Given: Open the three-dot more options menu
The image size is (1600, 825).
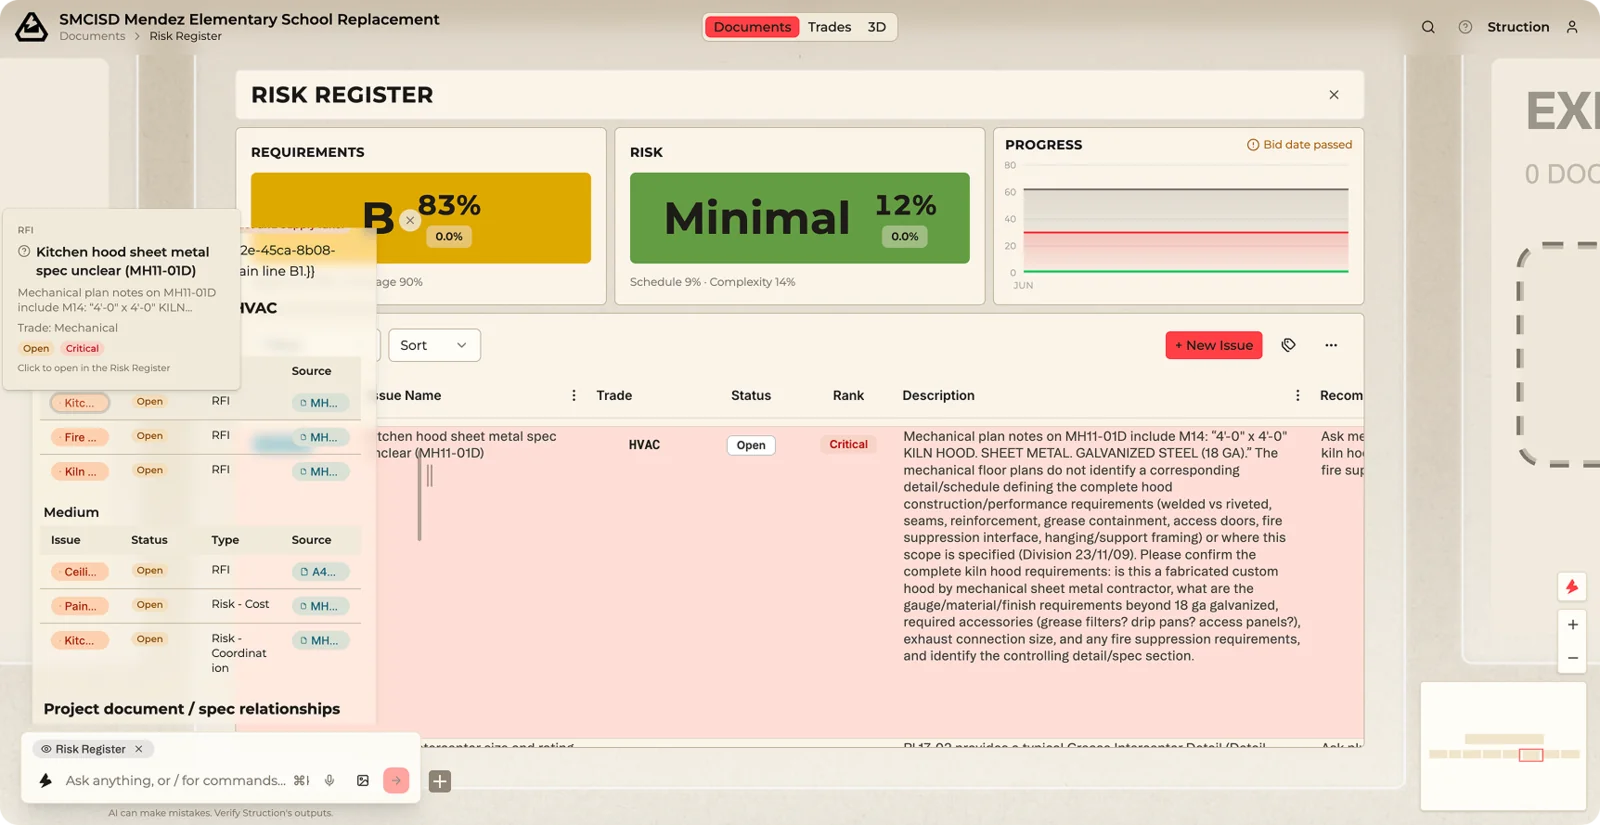Looking at the screenshot, I should pos(1331,345).
